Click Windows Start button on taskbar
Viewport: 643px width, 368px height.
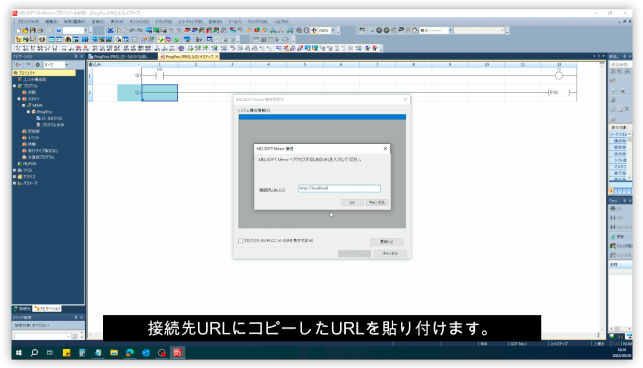[x=18, y=352]
